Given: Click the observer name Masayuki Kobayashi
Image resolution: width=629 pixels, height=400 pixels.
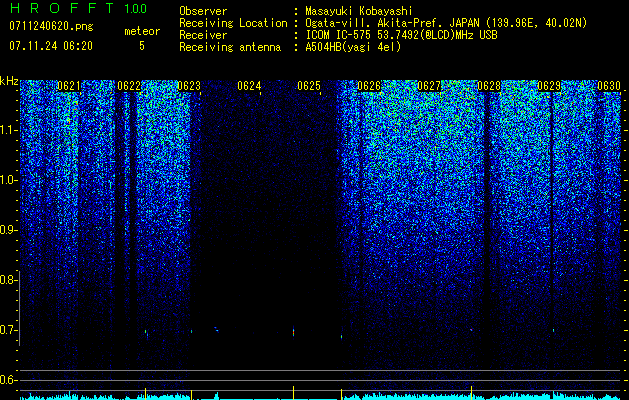Looking at the screenshot, I should 359,11.
